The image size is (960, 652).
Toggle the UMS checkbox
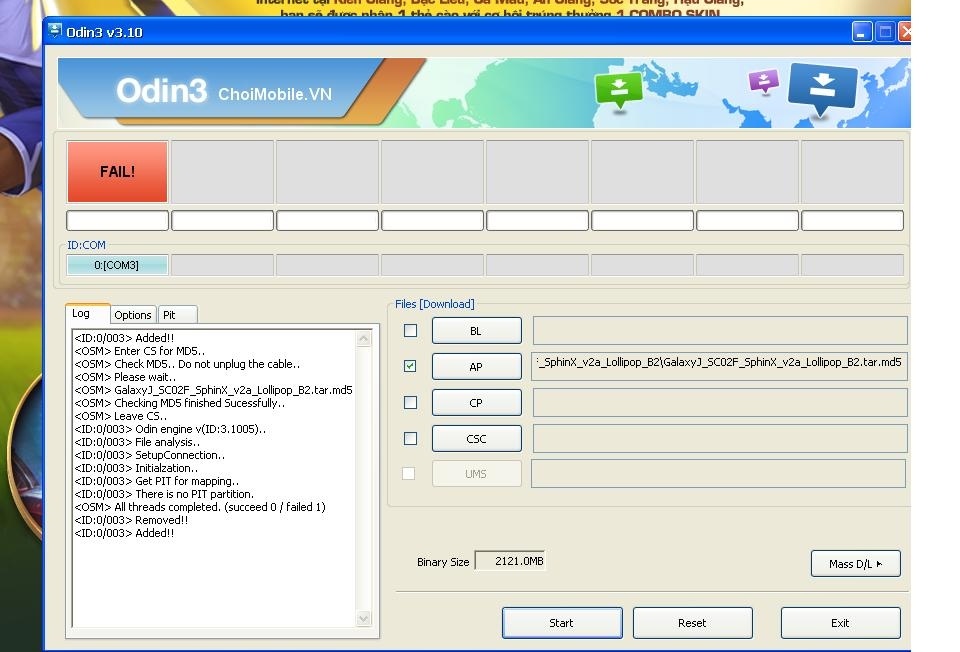pos(408,473)
